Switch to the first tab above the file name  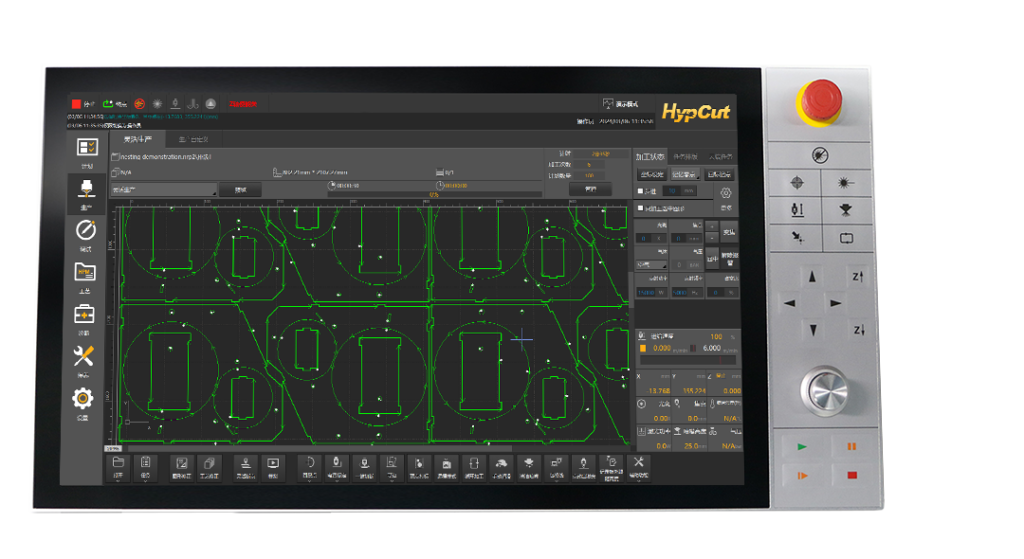click(x=137, y=139)
